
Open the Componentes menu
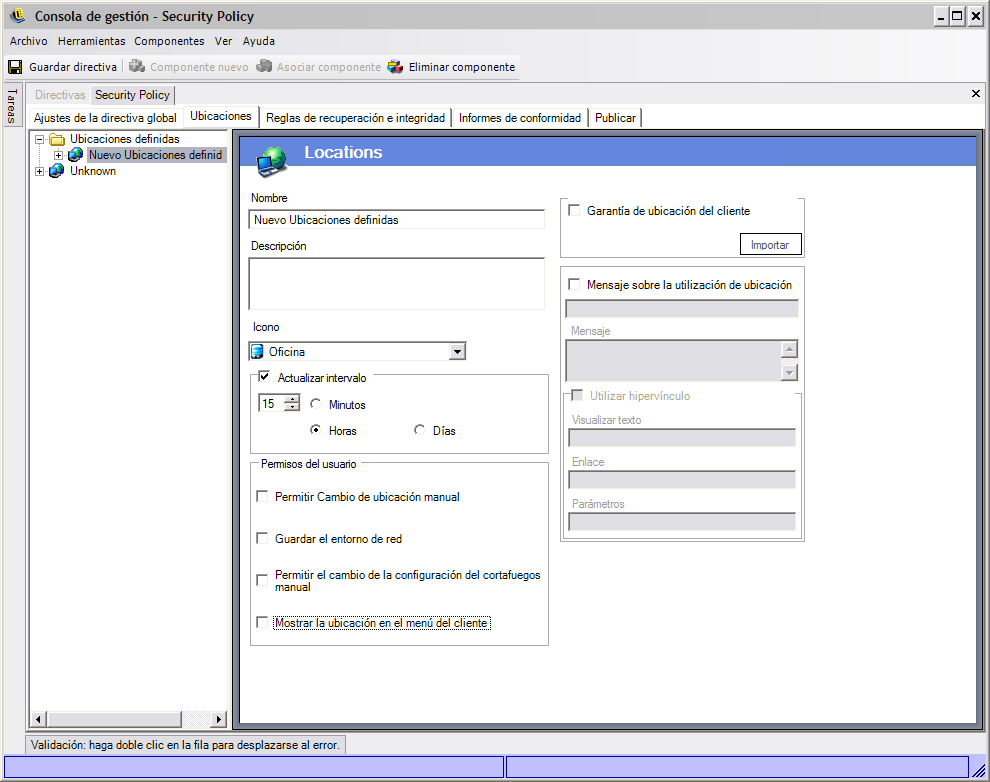coord(169,41)
